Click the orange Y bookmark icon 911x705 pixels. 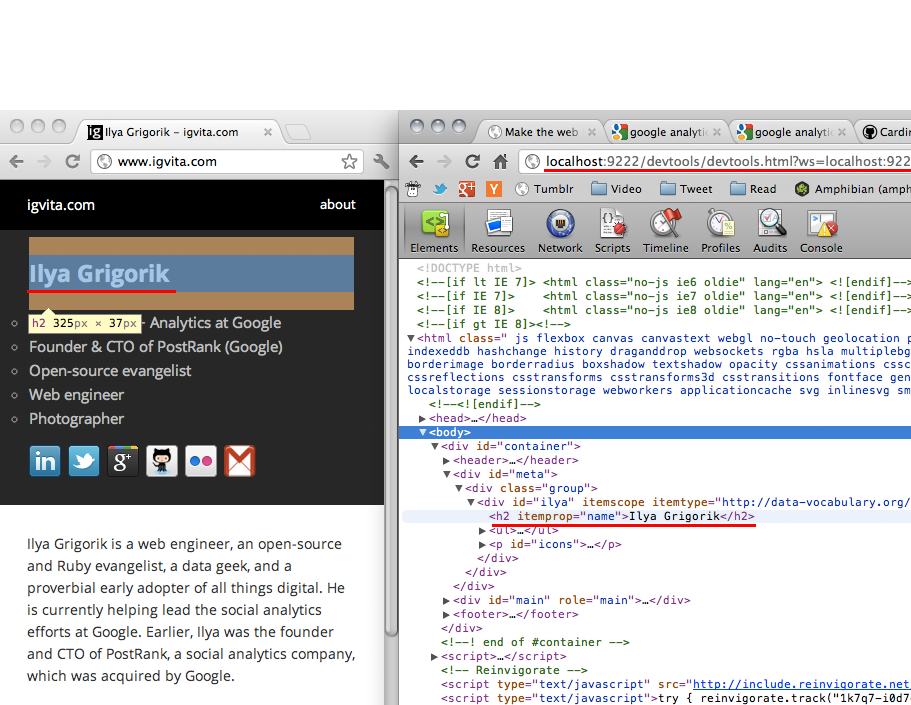pyautogui.click(x=494, y=189)
